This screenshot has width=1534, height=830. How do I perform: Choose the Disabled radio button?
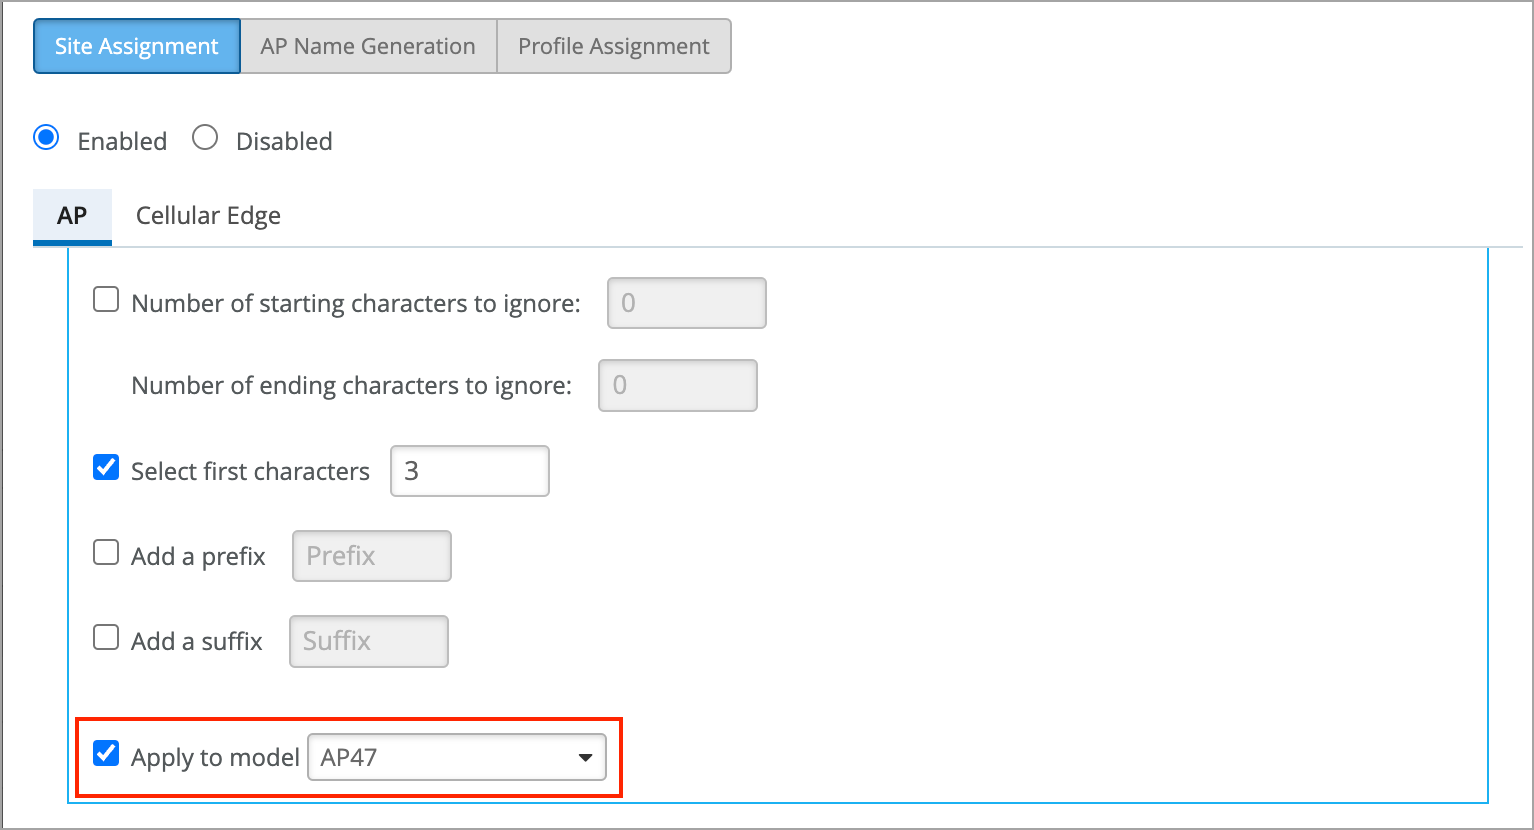click(205, 138)
